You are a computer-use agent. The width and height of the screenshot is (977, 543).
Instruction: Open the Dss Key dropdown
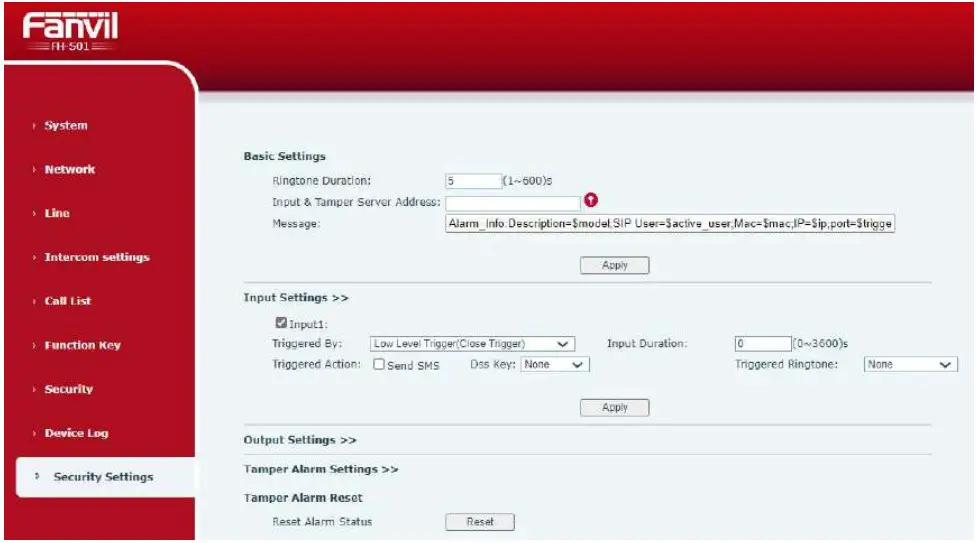555,364
